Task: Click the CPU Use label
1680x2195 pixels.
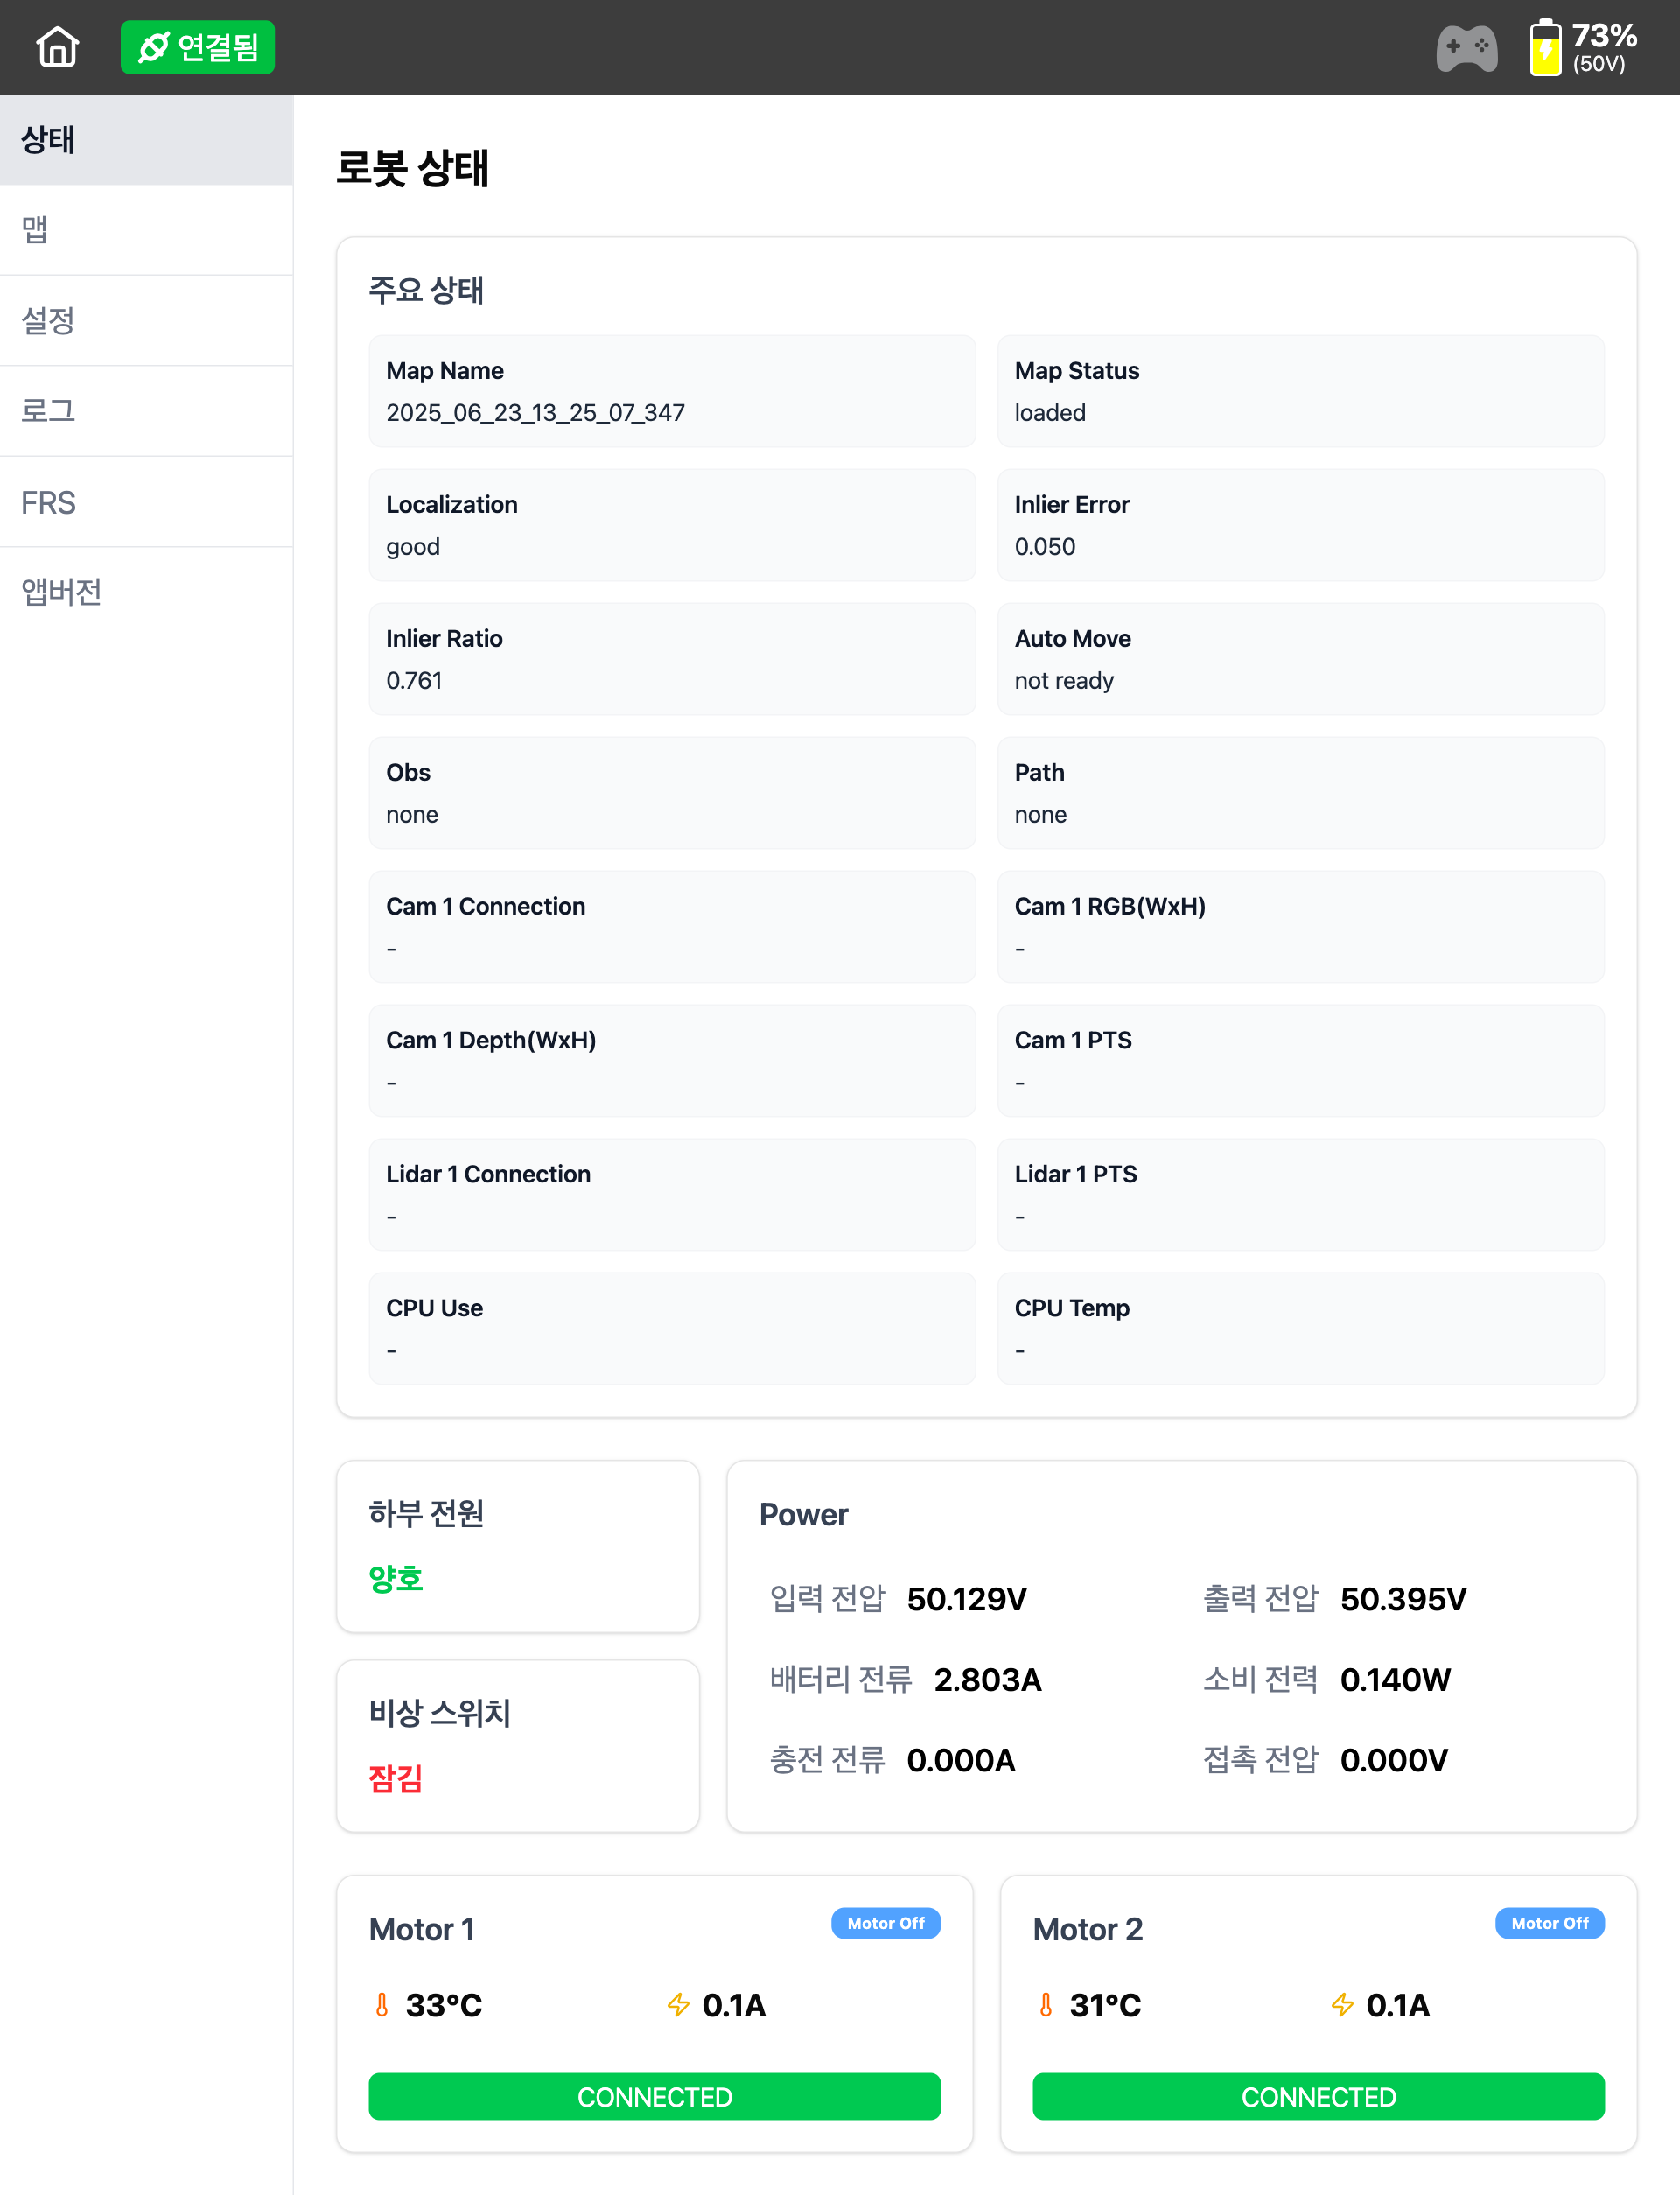Action: (434, 1308)
